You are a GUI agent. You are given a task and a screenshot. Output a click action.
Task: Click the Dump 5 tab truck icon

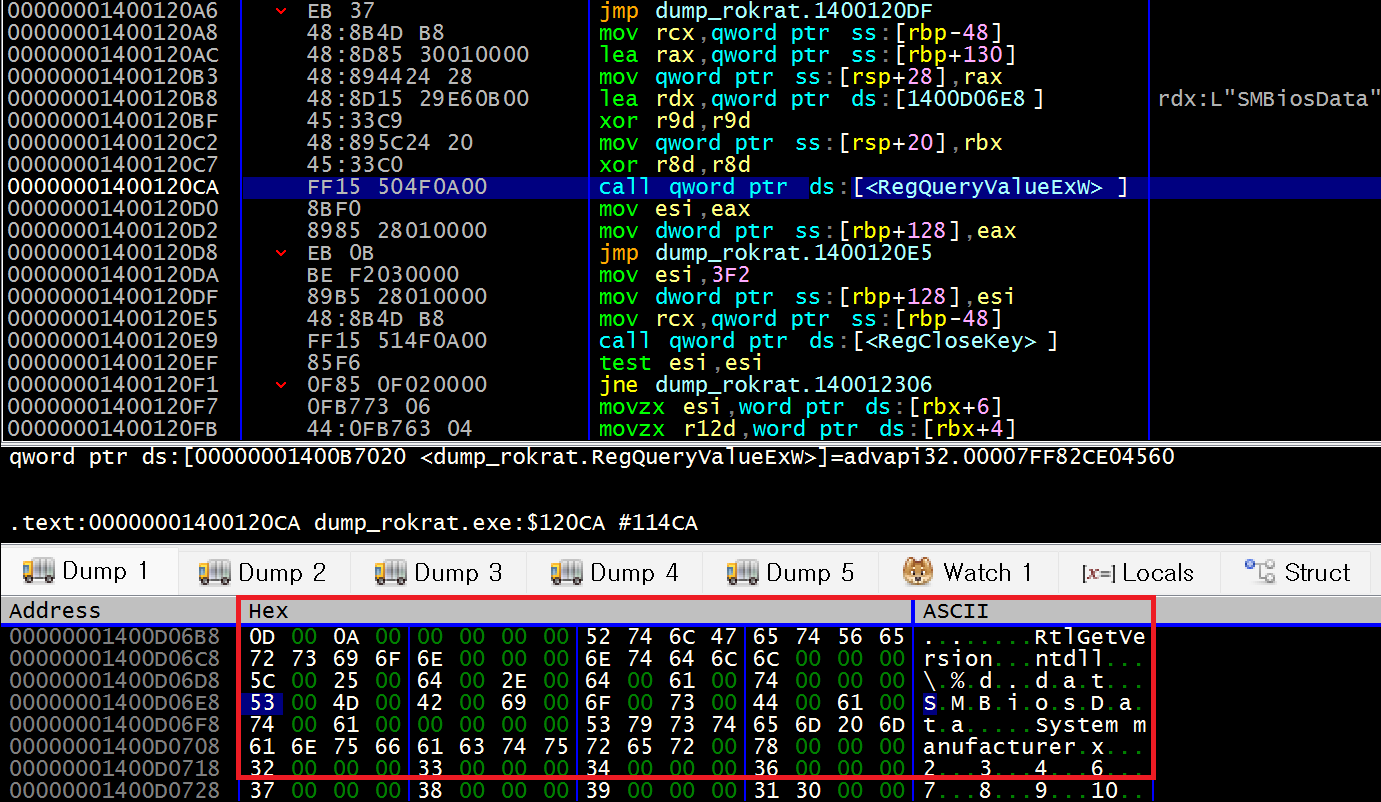[x=743, y=572]
